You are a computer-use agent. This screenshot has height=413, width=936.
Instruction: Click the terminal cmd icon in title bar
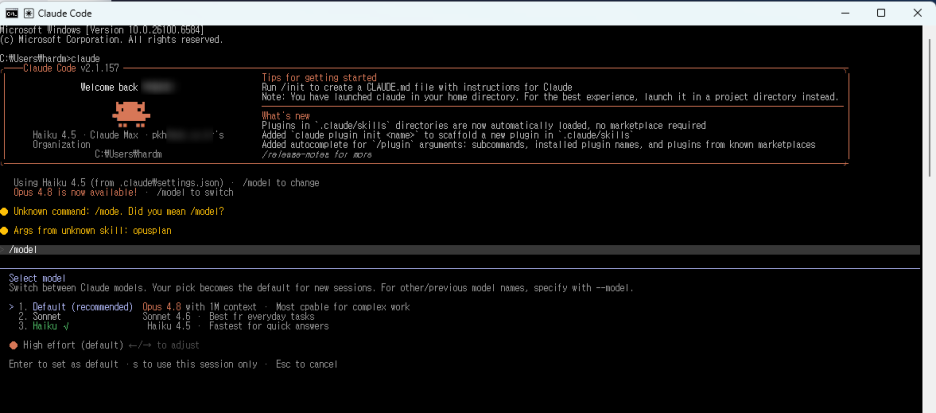point(12,13)
